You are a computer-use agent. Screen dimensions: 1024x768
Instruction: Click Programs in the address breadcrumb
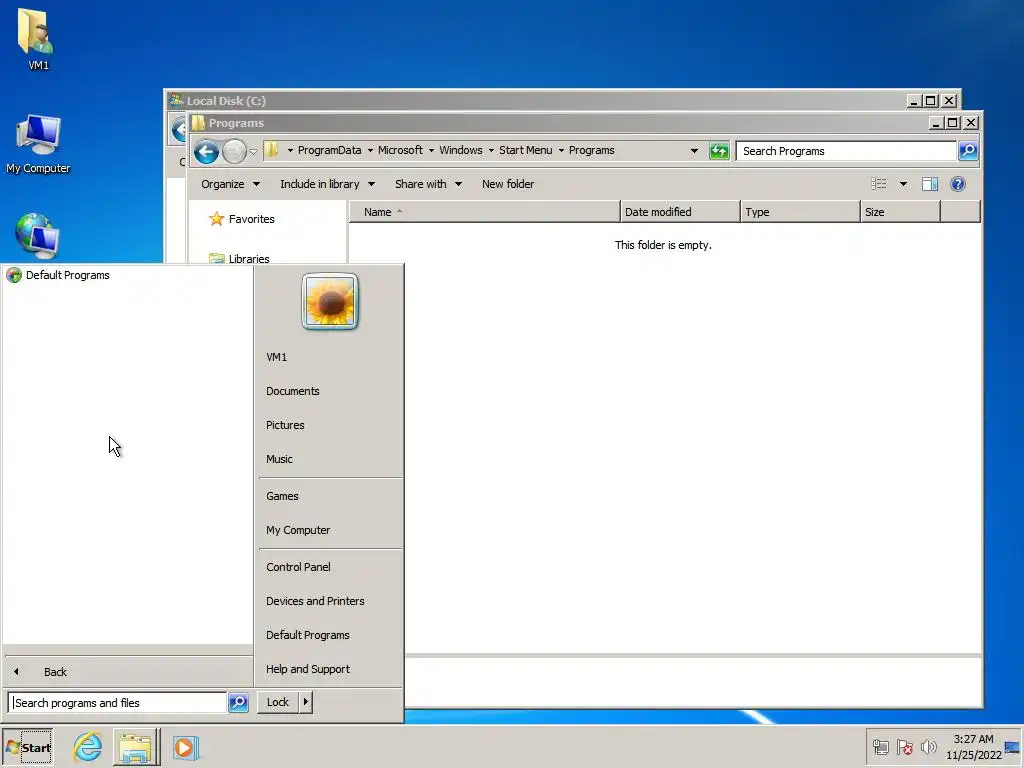[x=591, y=150]
